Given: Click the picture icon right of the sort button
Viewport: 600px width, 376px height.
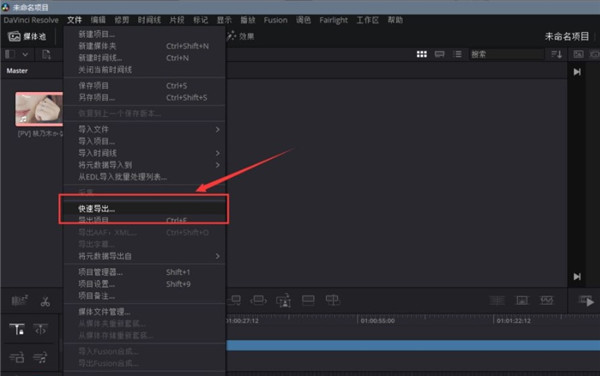Looking at the screenshot, I should [x=578, y=54].
